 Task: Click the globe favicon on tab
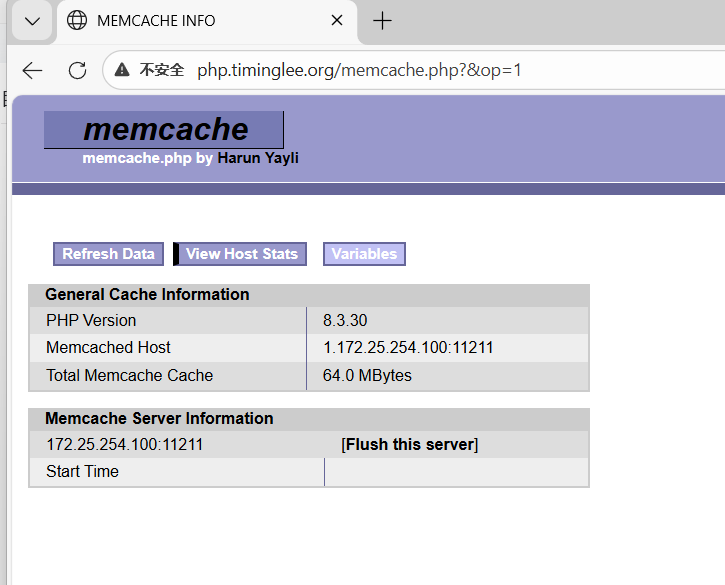[x=77, y=20]
